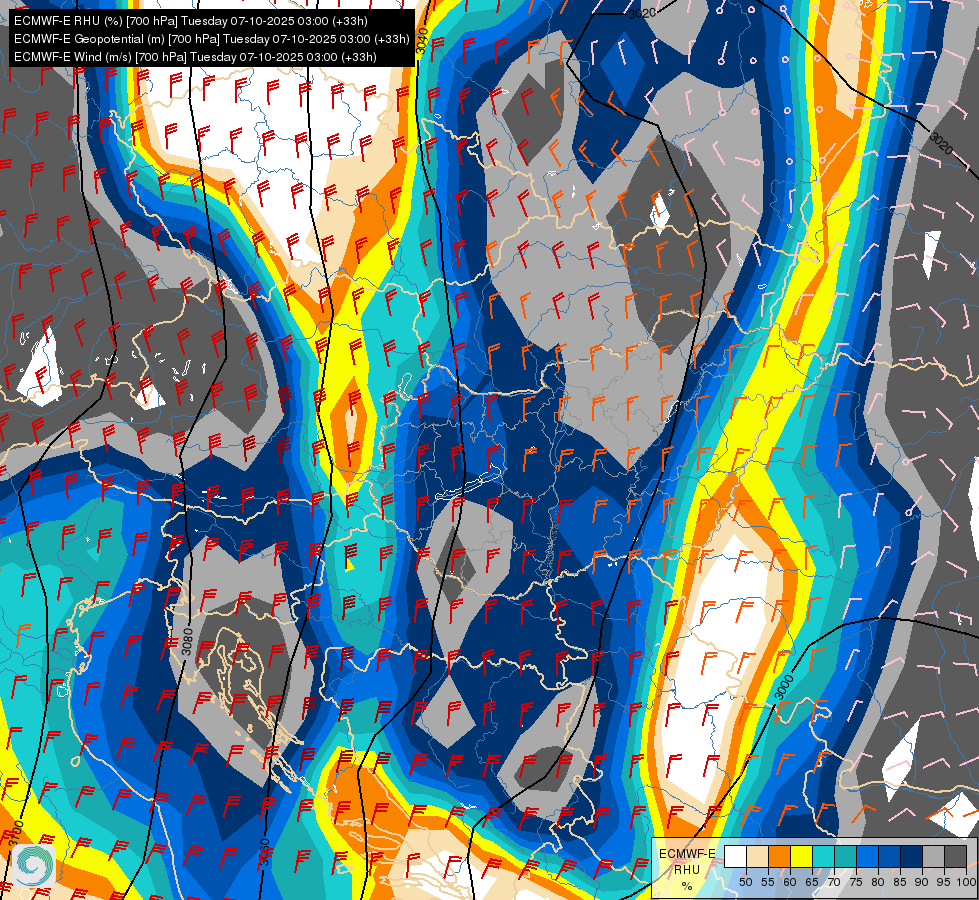This screenshot has height=900, width=979.
Task: Click the legend label 'RHU'
Action: [687, 869]
